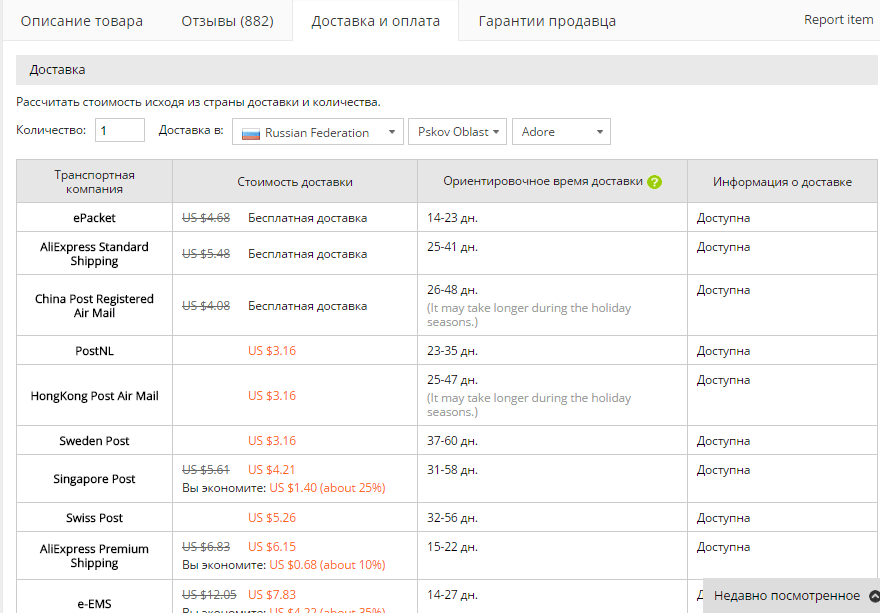Select the ePacket shipping row

click(x=95, y=218)
